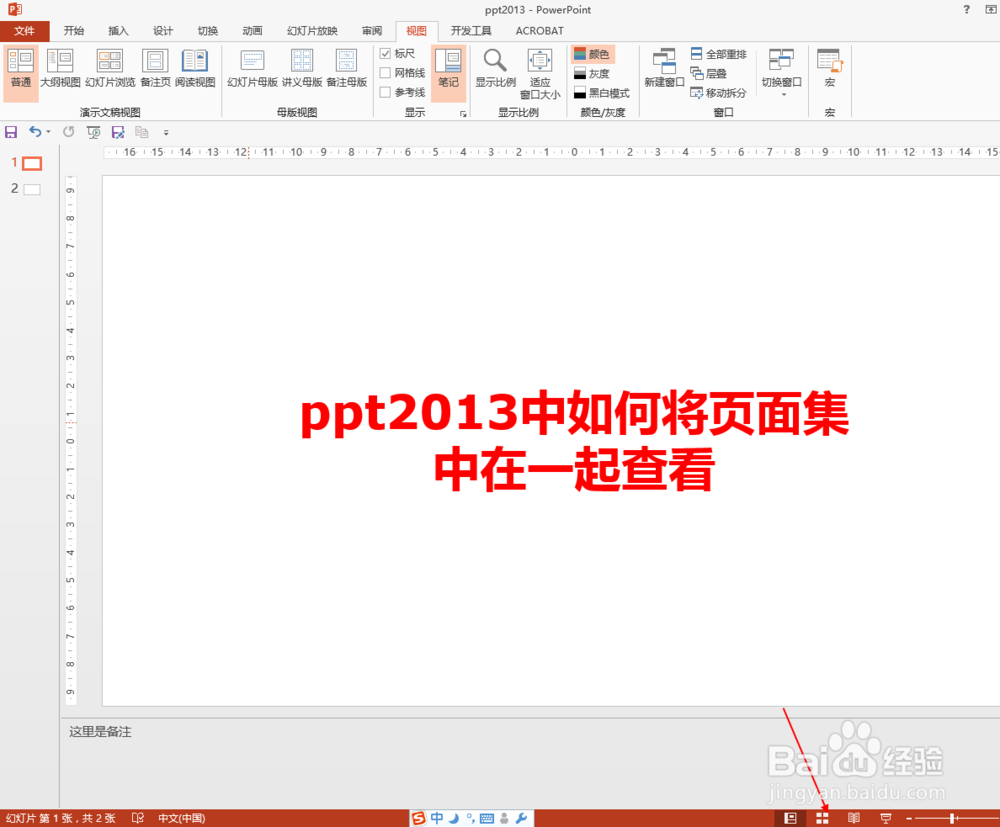Select slide 2 thumbnail in left pane
This screenshot has height=827, width=1000.
click(31, 188)
